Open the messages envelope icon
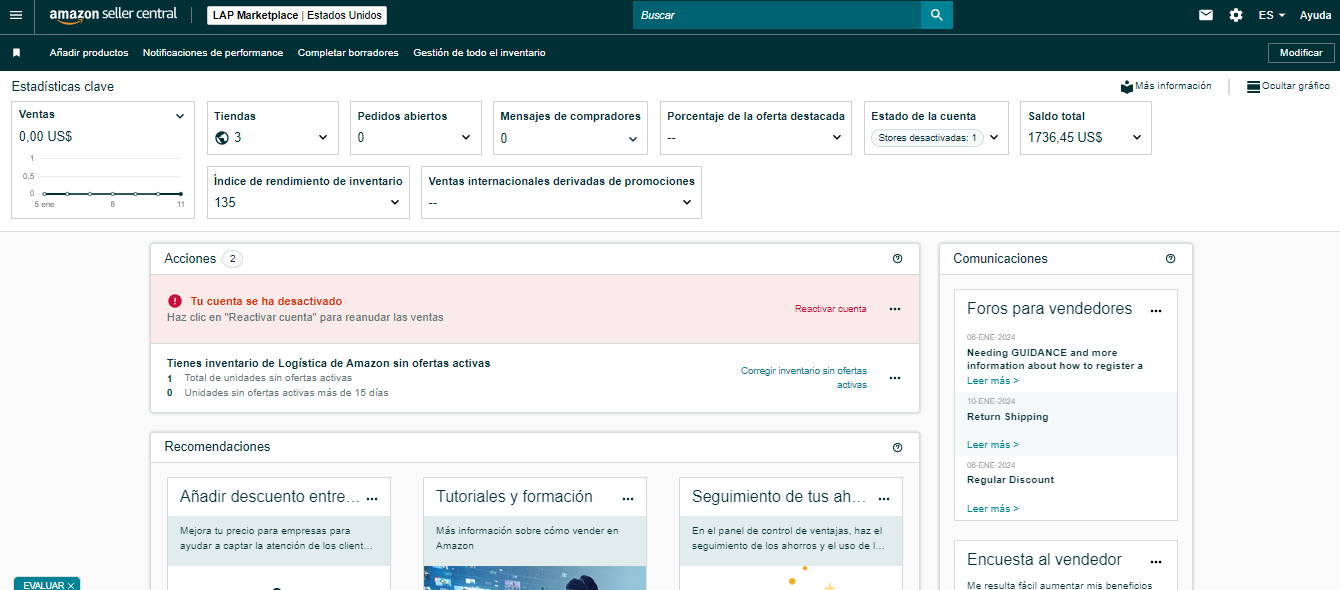 [x=1206, y=15]
